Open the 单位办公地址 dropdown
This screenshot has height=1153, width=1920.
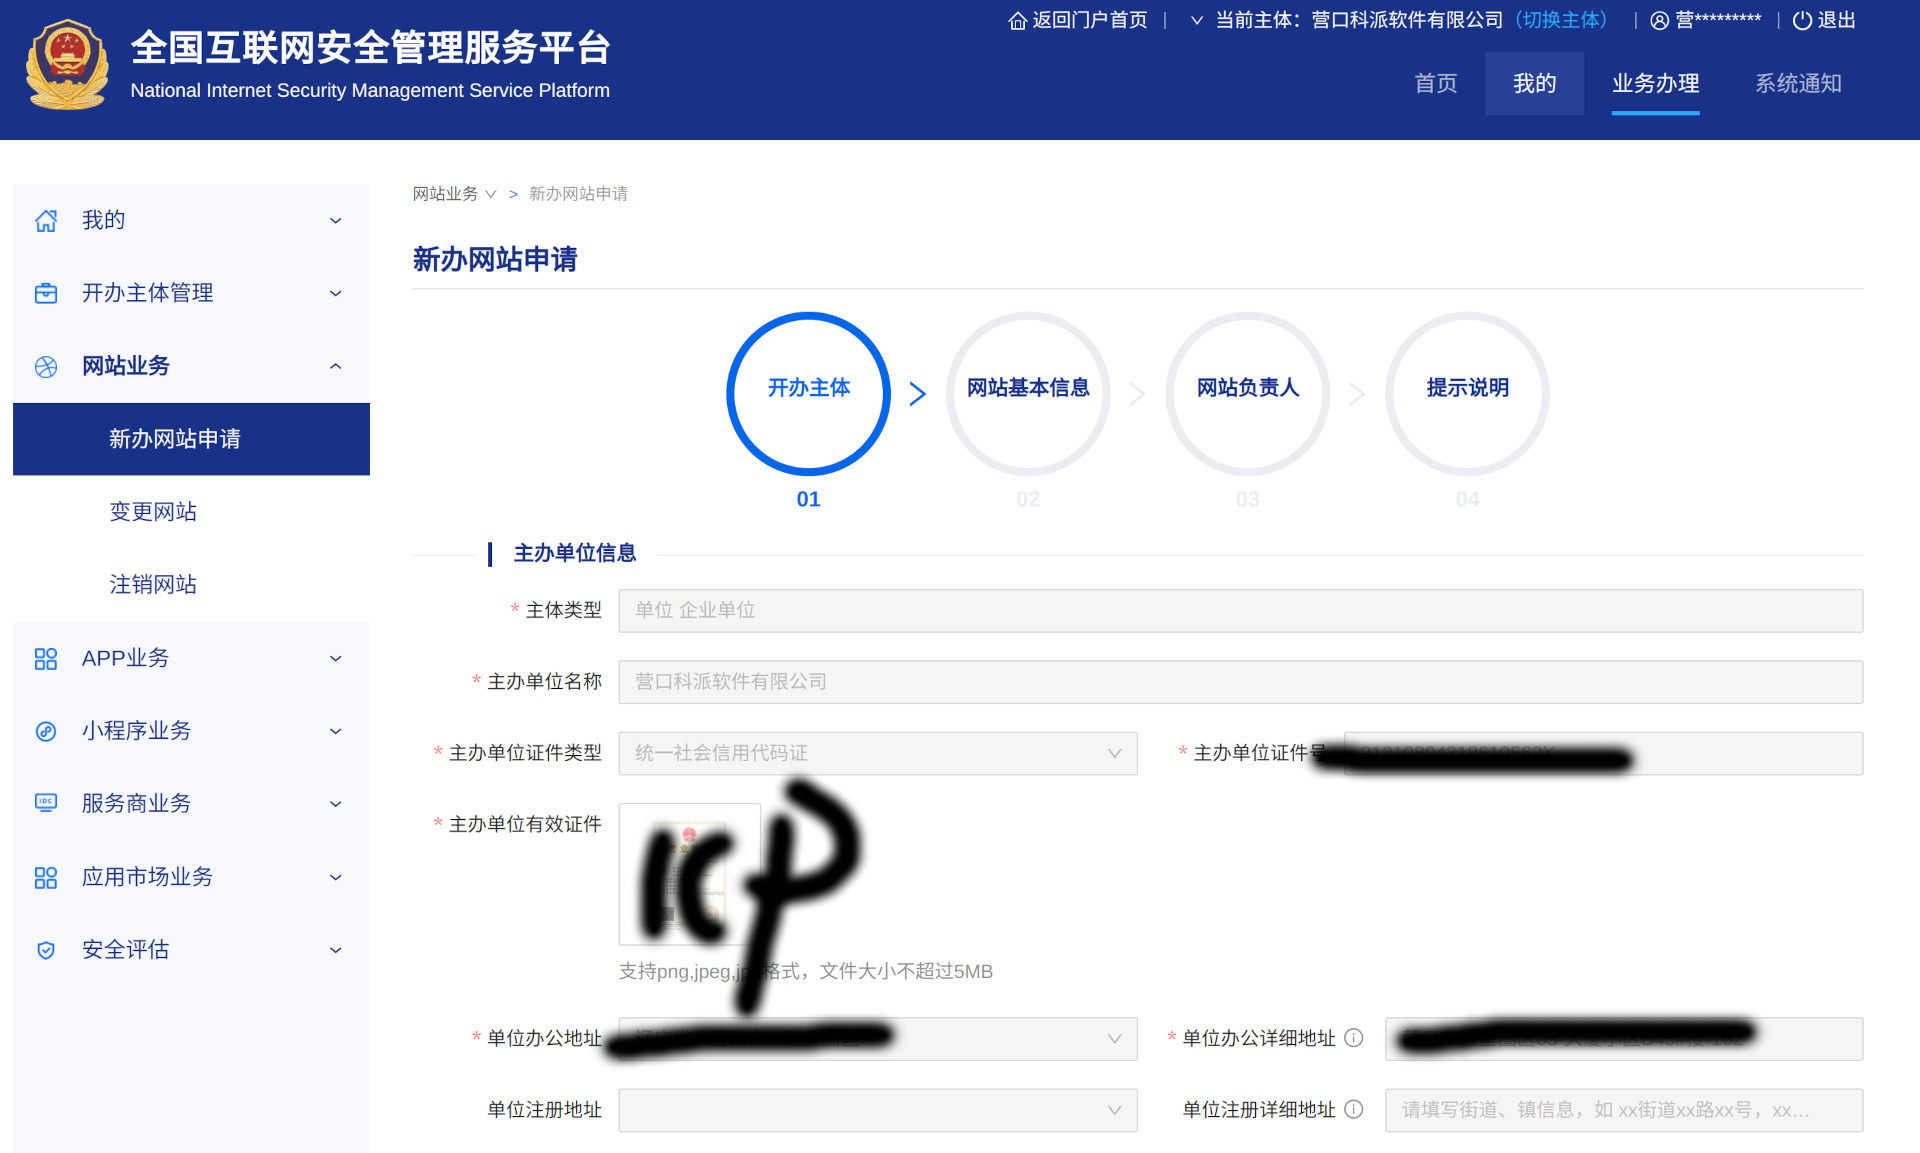coord(1114,1039)
